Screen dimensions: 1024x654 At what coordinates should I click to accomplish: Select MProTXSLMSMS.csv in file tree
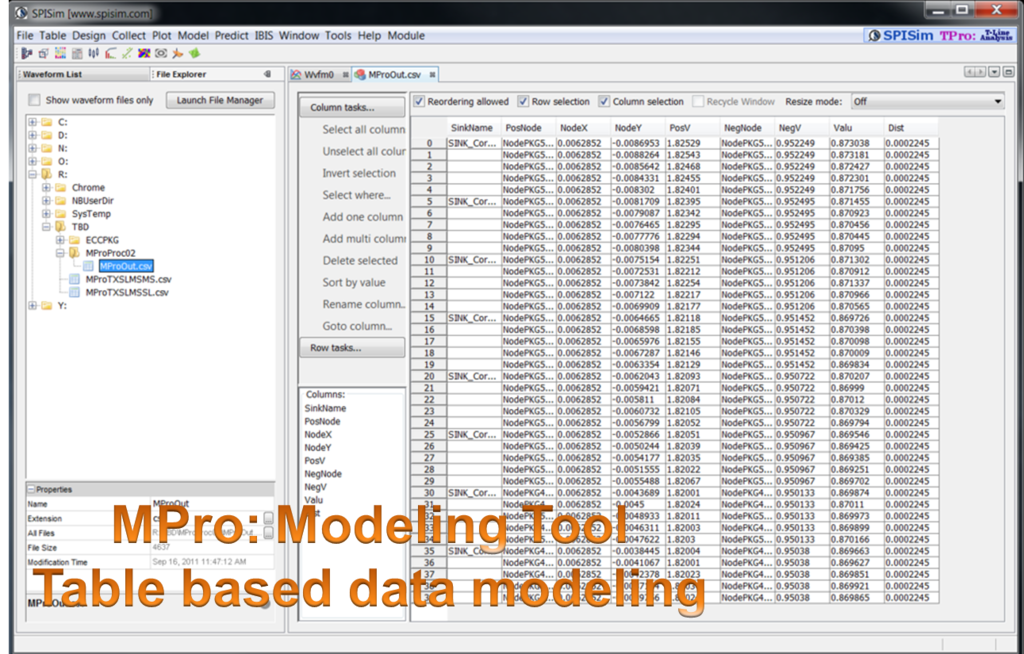coord(128,279)
